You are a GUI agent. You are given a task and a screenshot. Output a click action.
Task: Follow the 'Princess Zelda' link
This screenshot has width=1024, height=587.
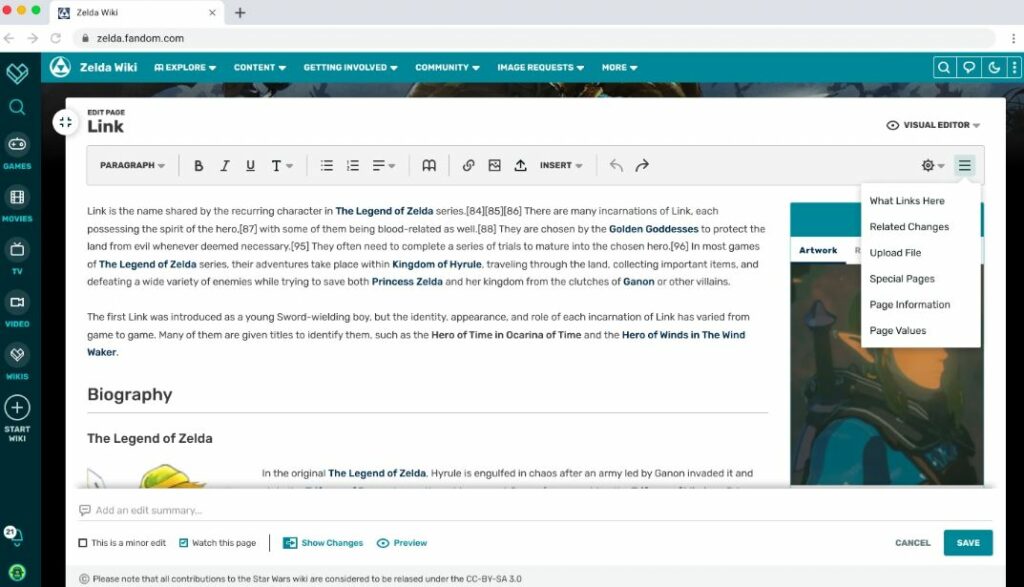tap(407, 282)
